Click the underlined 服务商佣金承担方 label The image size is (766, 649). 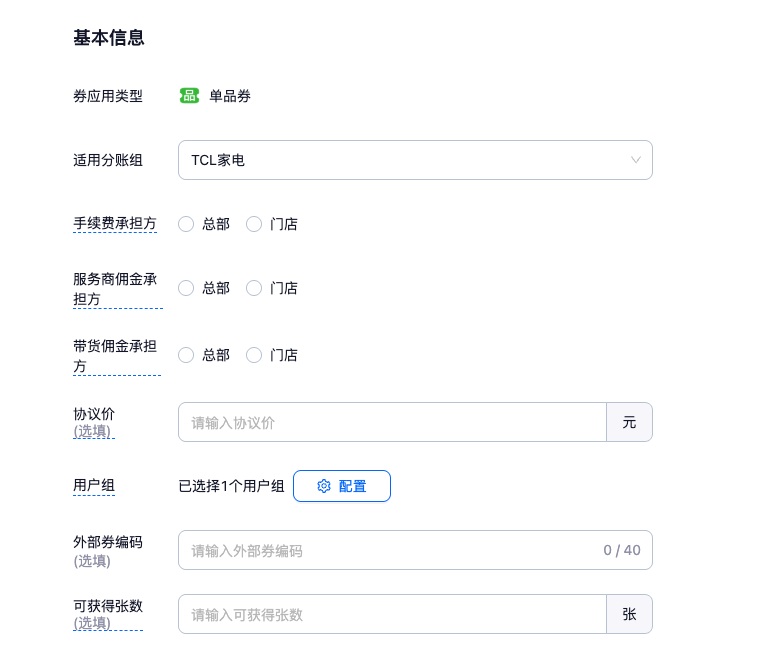click(115, 289)
